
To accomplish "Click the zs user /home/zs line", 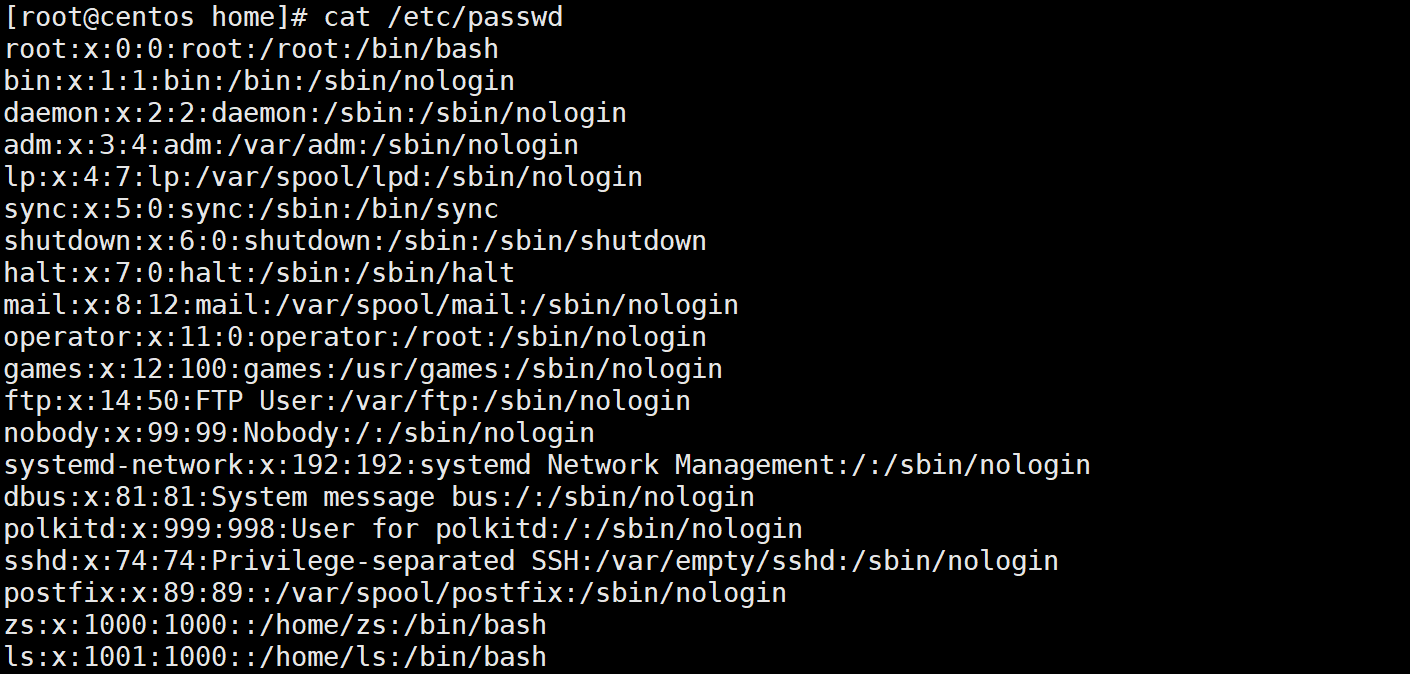I will (x=275, y=625).
